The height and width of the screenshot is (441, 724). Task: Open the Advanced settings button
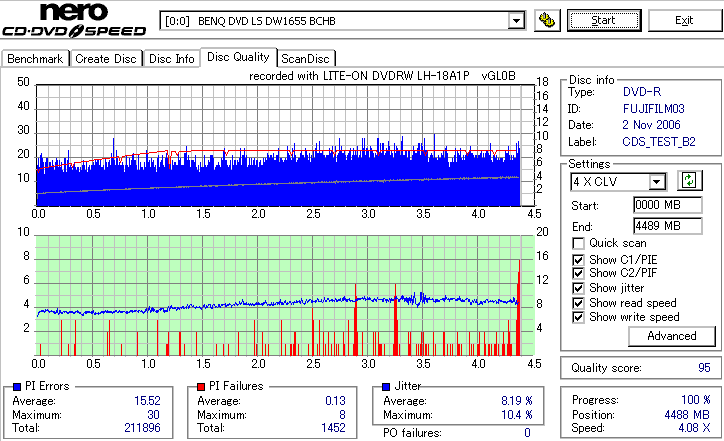(672, 336)
